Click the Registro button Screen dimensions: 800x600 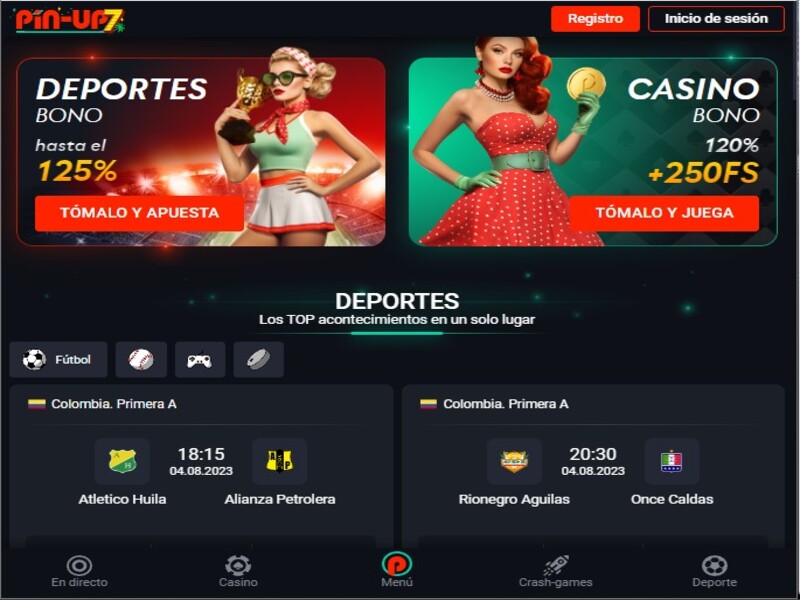point(595,19)
